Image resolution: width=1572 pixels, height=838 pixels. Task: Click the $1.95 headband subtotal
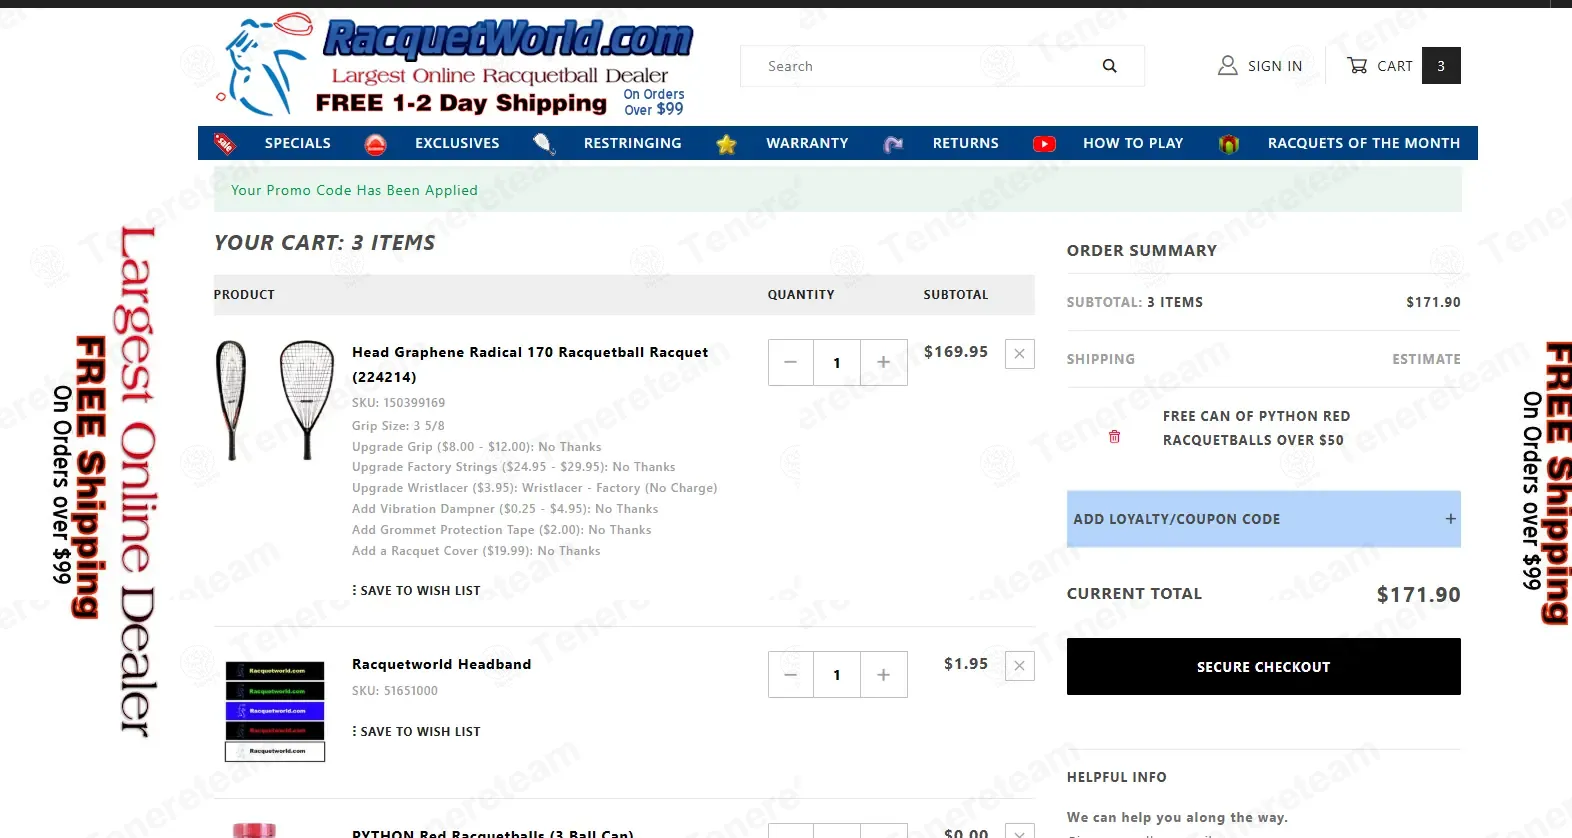point(965,664)
